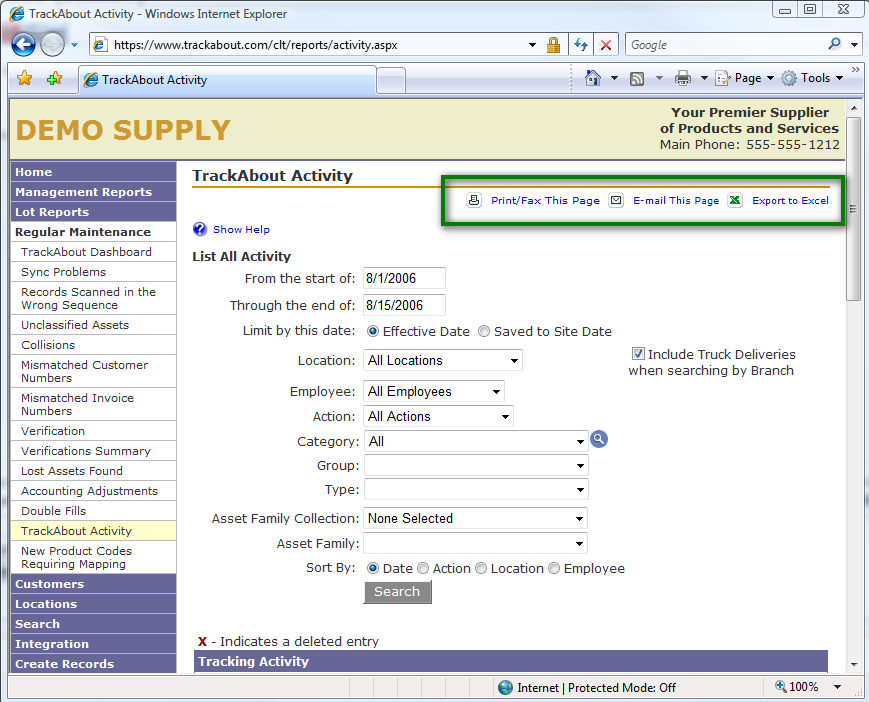Select the Effective Date radio button
The height and width of the screenshot is (702, 869).
[x=373, y=331]
